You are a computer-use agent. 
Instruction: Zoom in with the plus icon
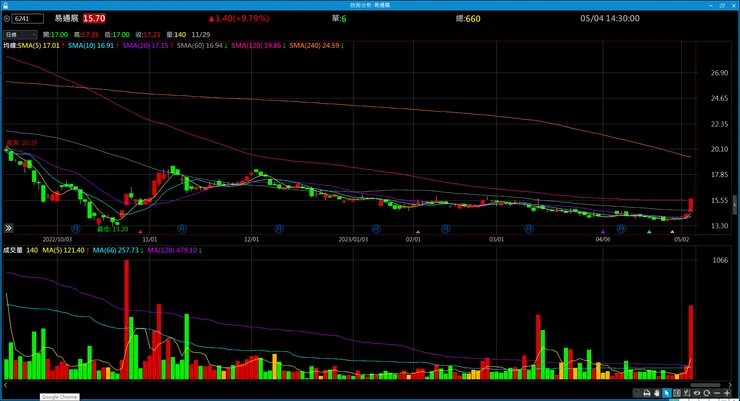(x=727, y=393)
